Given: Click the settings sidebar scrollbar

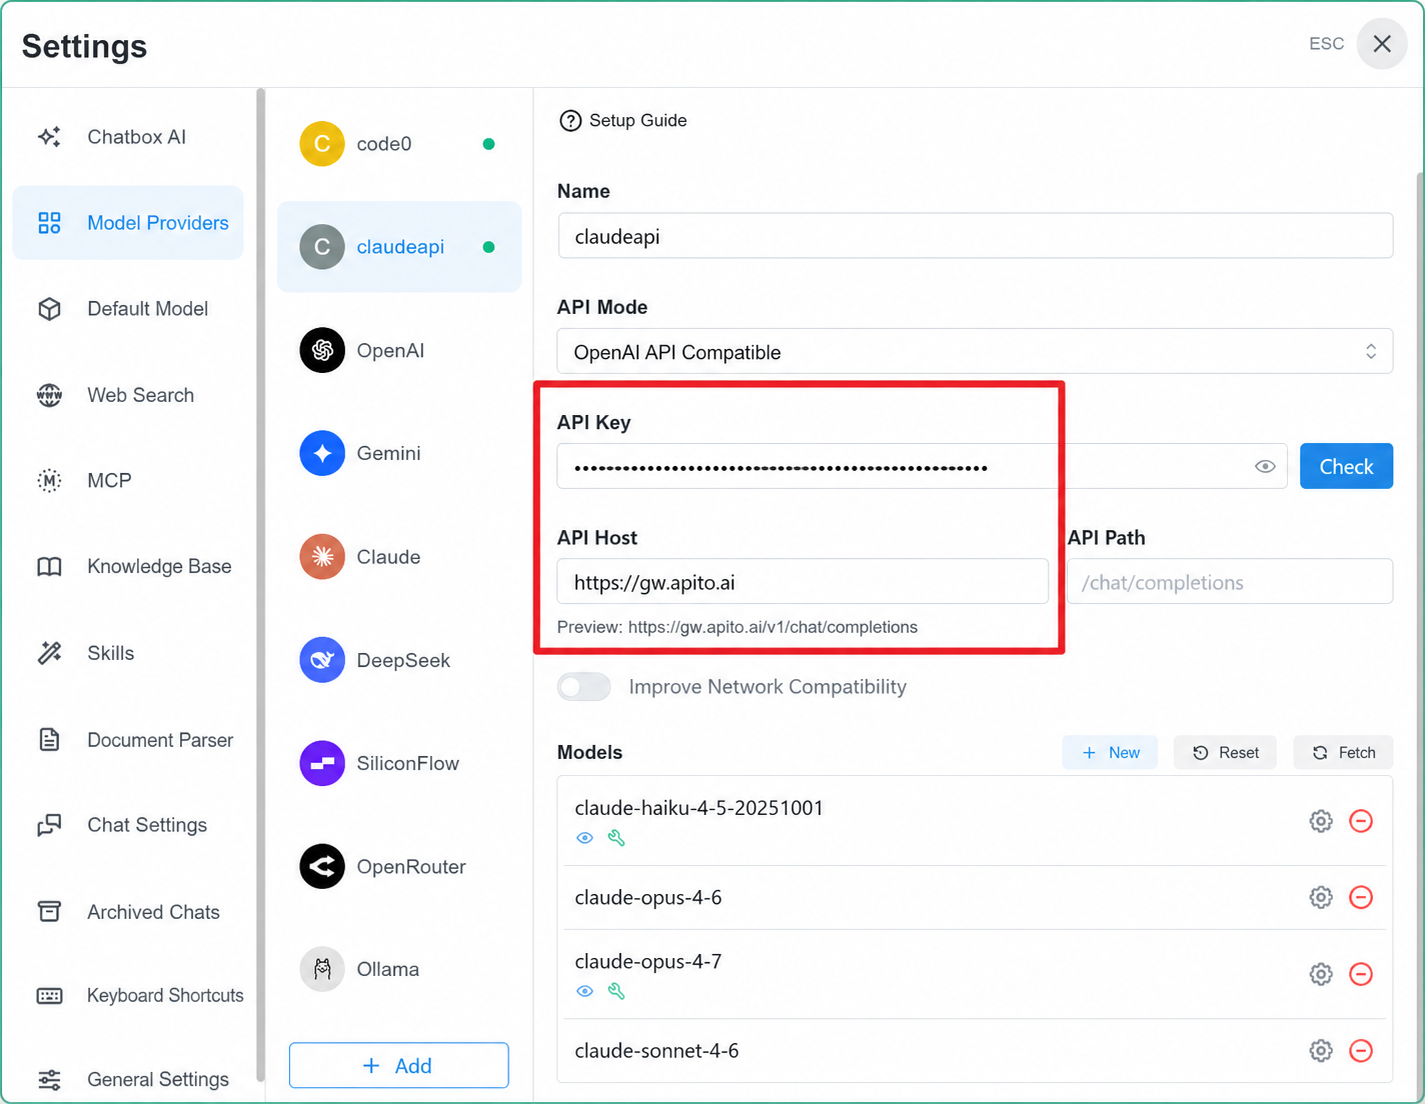Looking at the screenshot, I should (261, 585).
